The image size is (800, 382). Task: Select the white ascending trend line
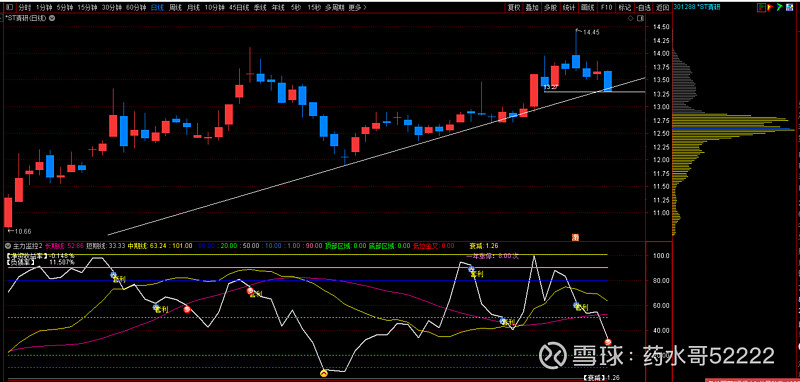[378, 156]
